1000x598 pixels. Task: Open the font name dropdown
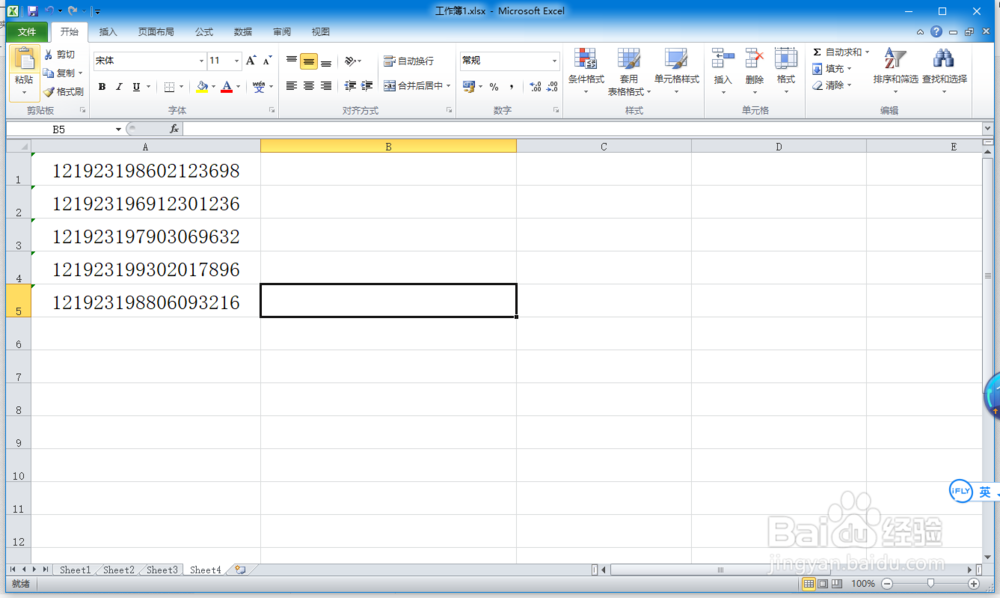click(x=201, y=61)
